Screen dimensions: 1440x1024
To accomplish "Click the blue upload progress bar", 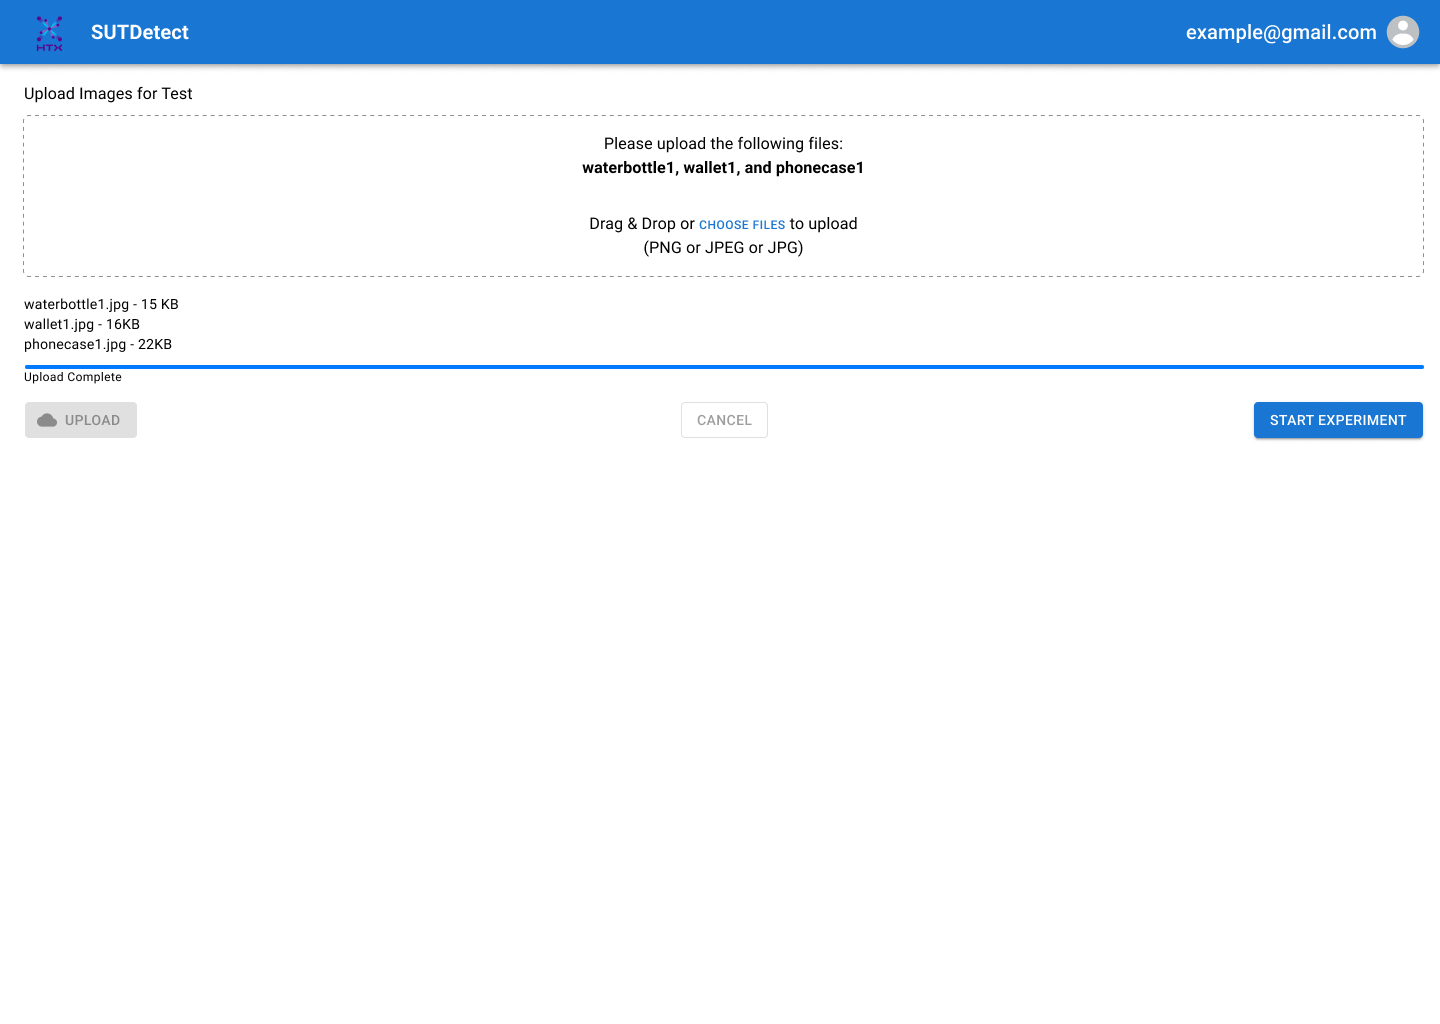I will [x=723, y=367].
